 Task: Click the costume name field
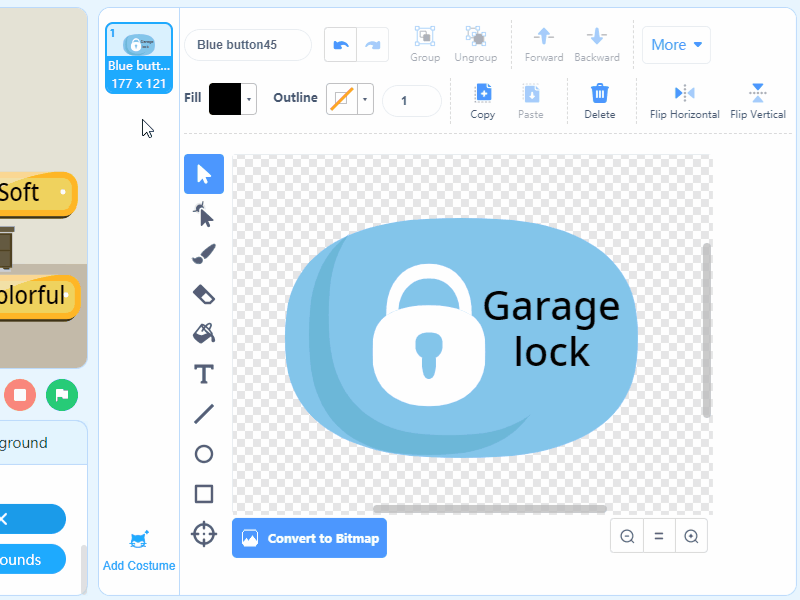tap(248, 45)
